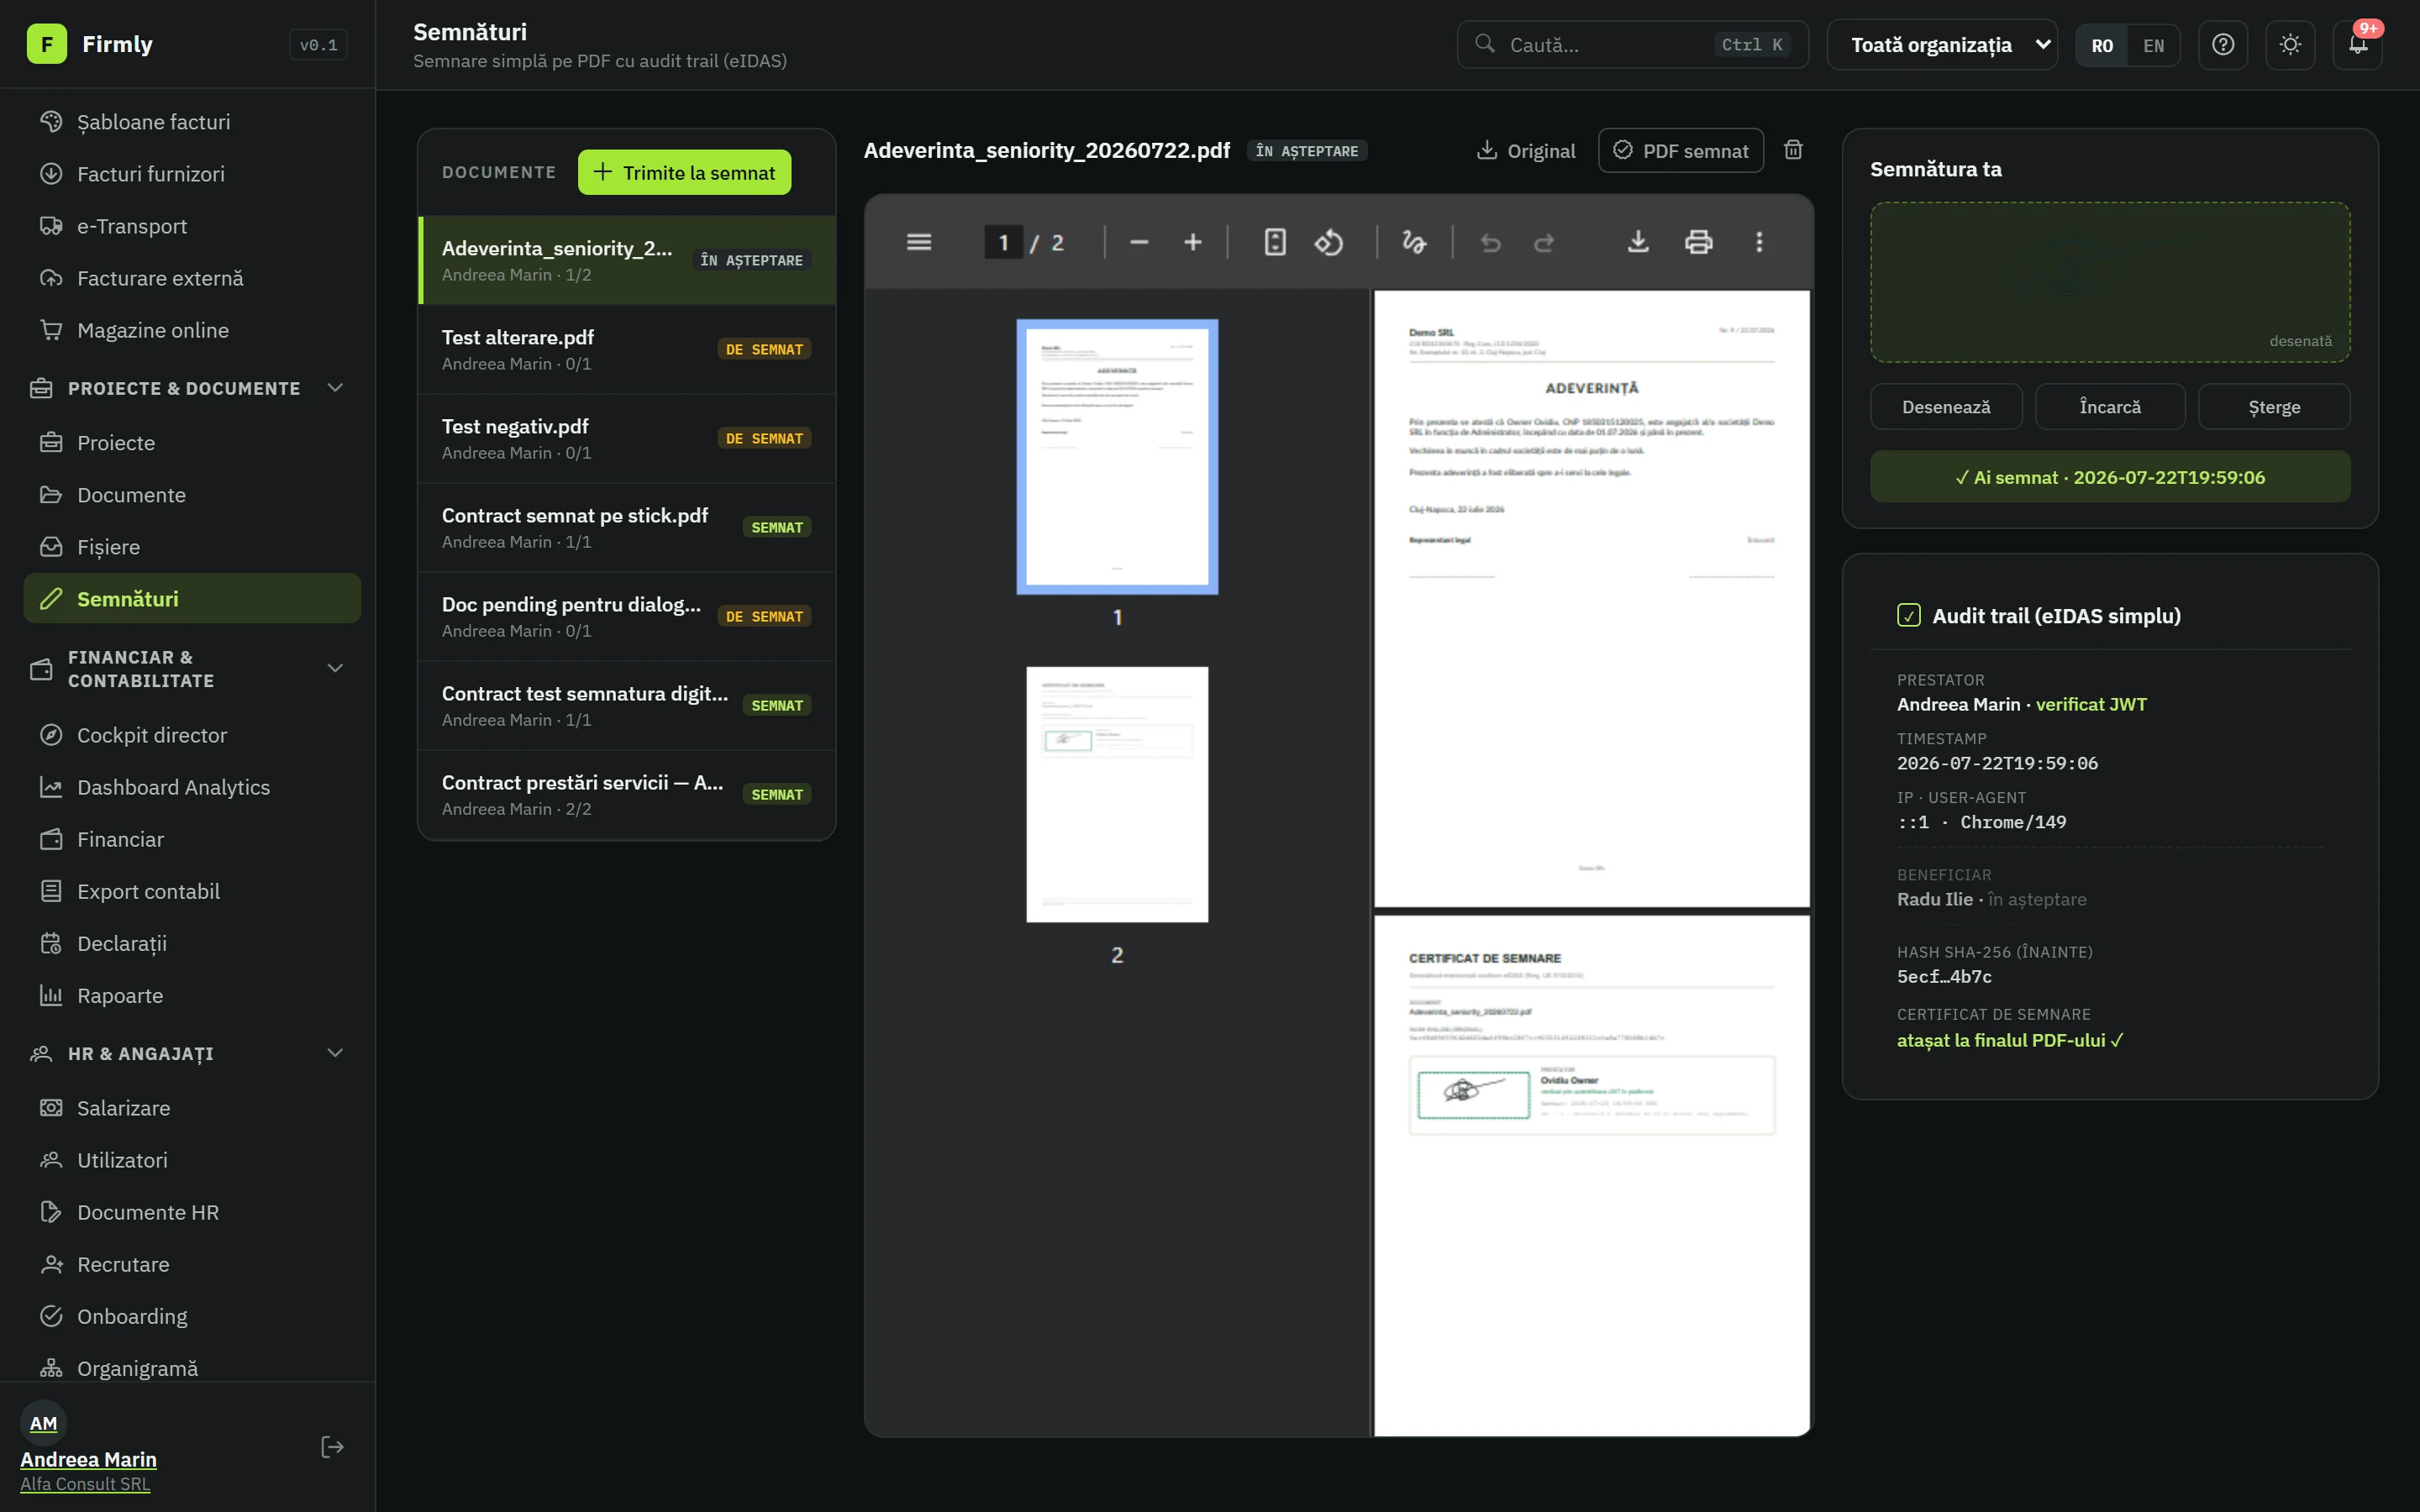Click the redo arrow in PDF toolbar

pyautogui.click(x=1544, y=242)
